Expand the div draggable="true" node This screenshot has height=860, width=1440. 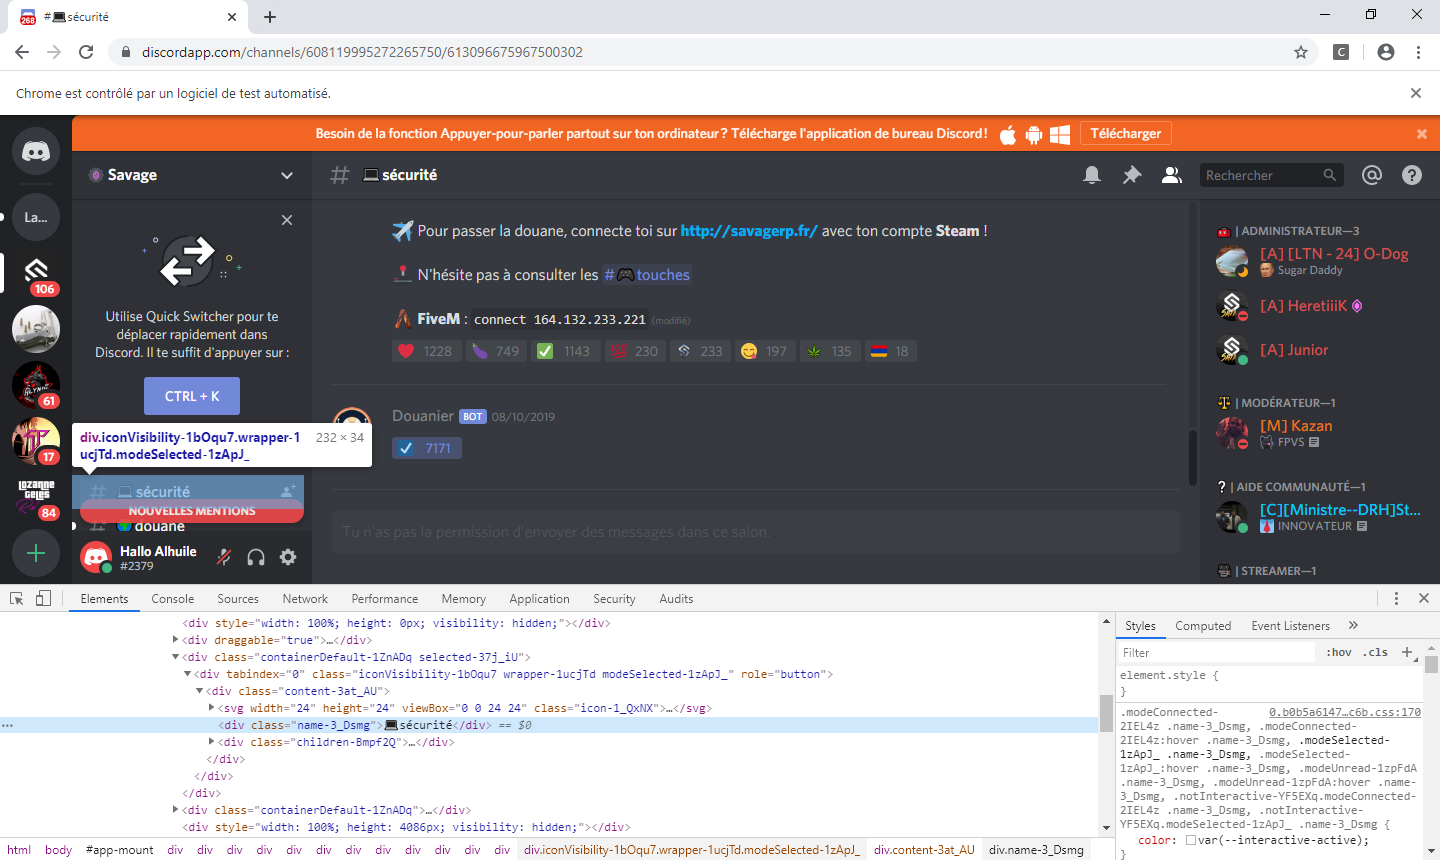pos(176,640)
